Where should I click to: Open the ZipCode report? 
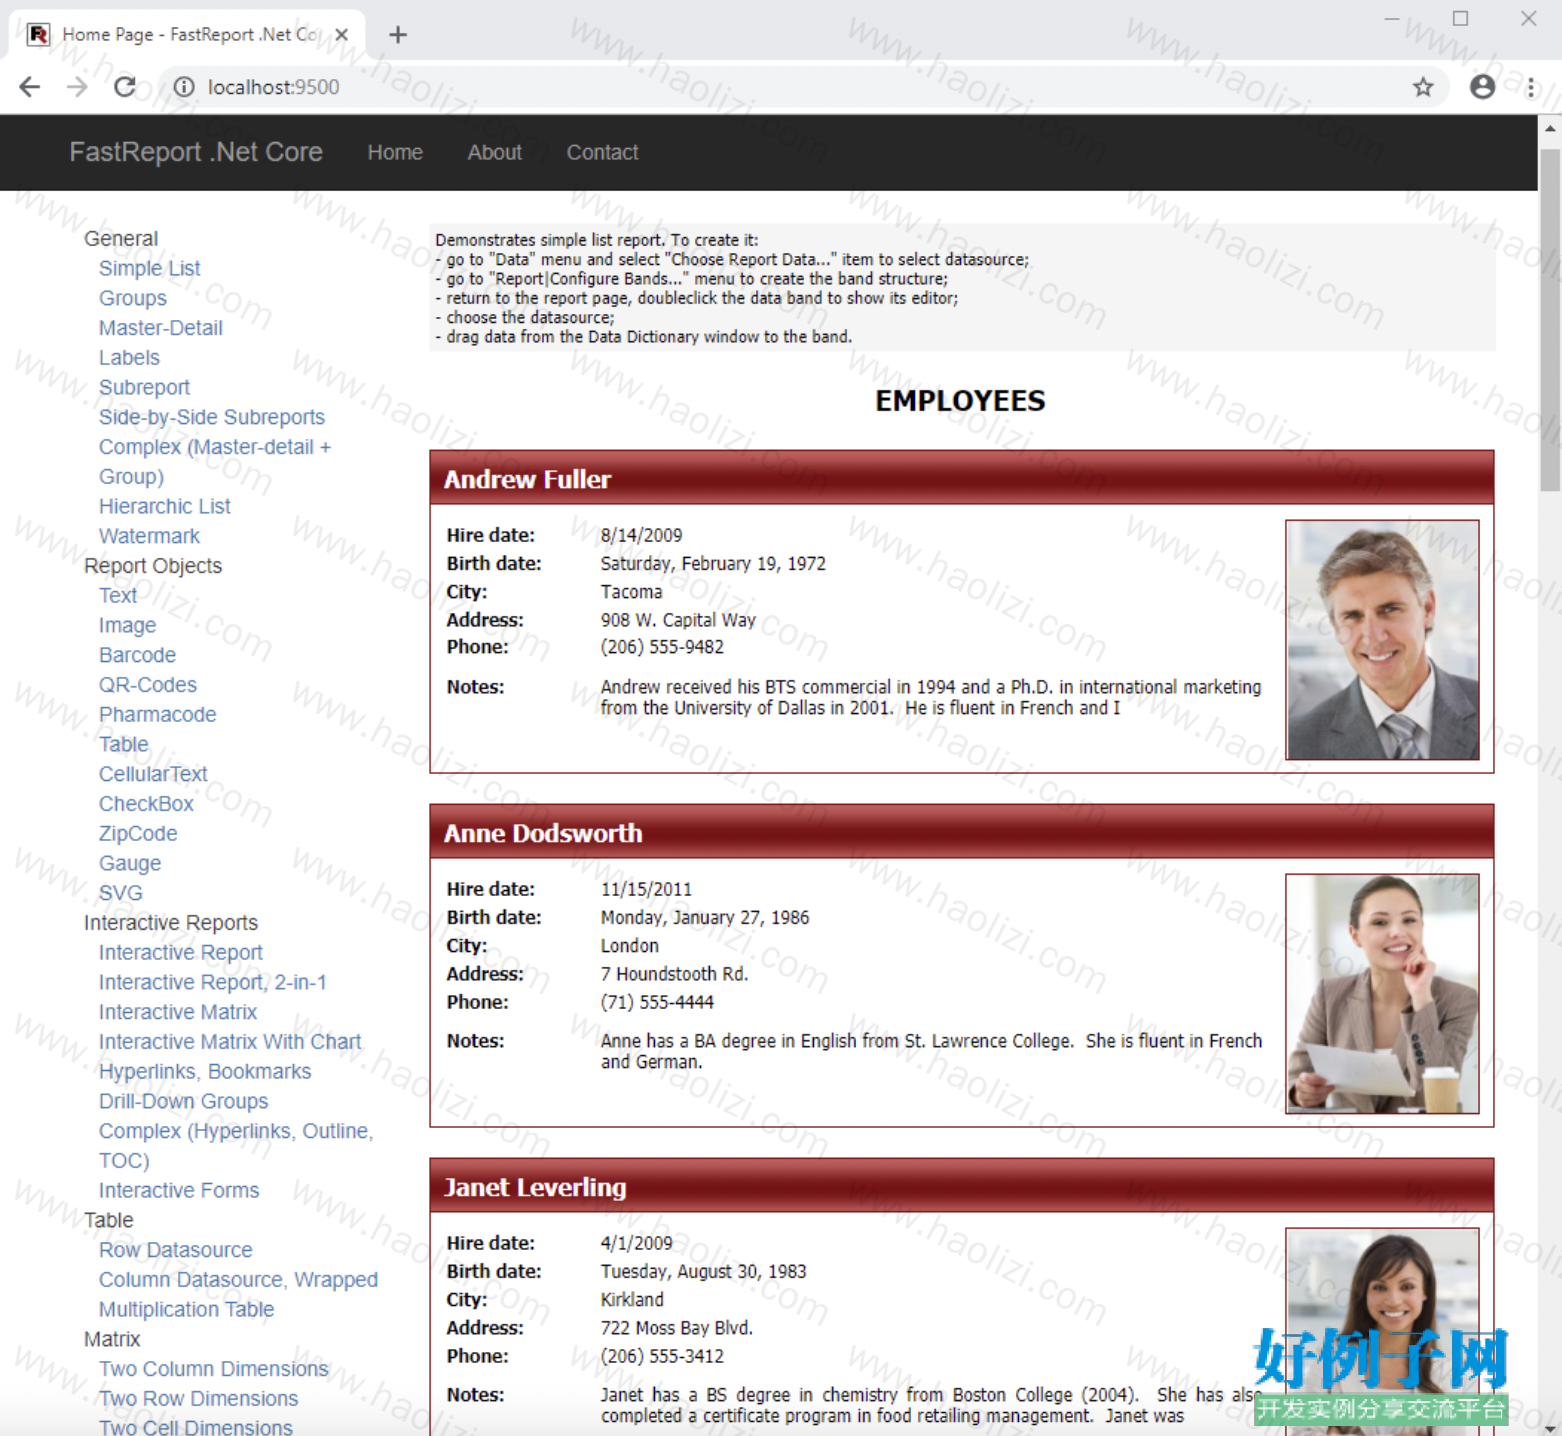(x=138, y=833)
